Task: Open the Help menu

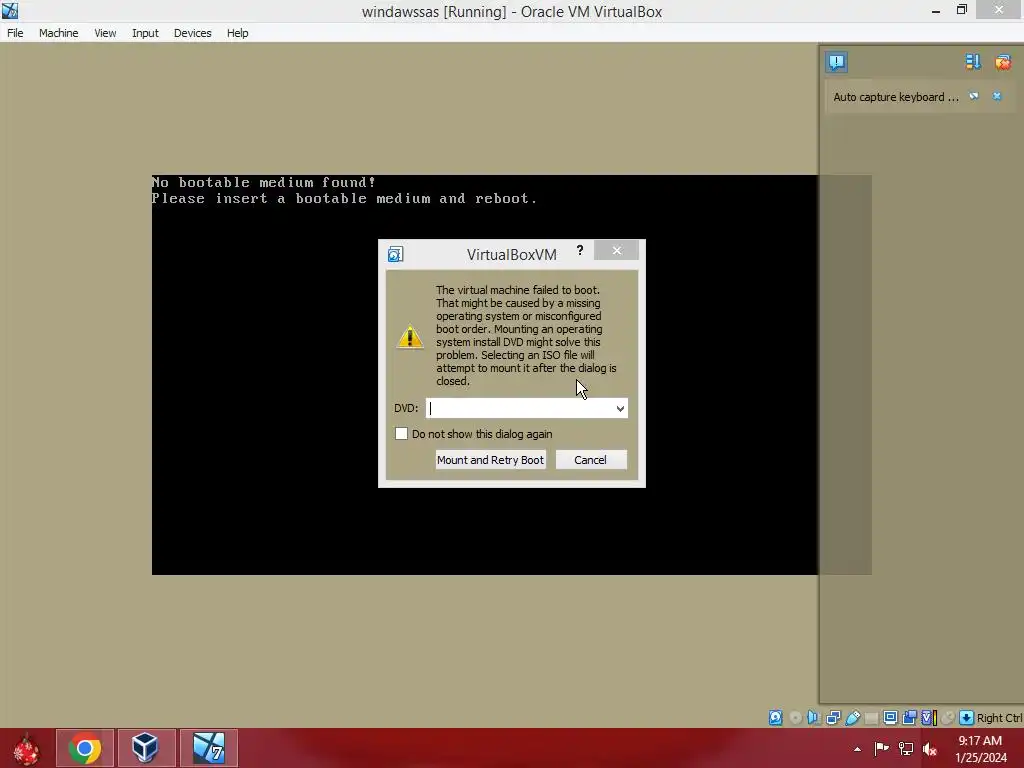Action: 238,33
